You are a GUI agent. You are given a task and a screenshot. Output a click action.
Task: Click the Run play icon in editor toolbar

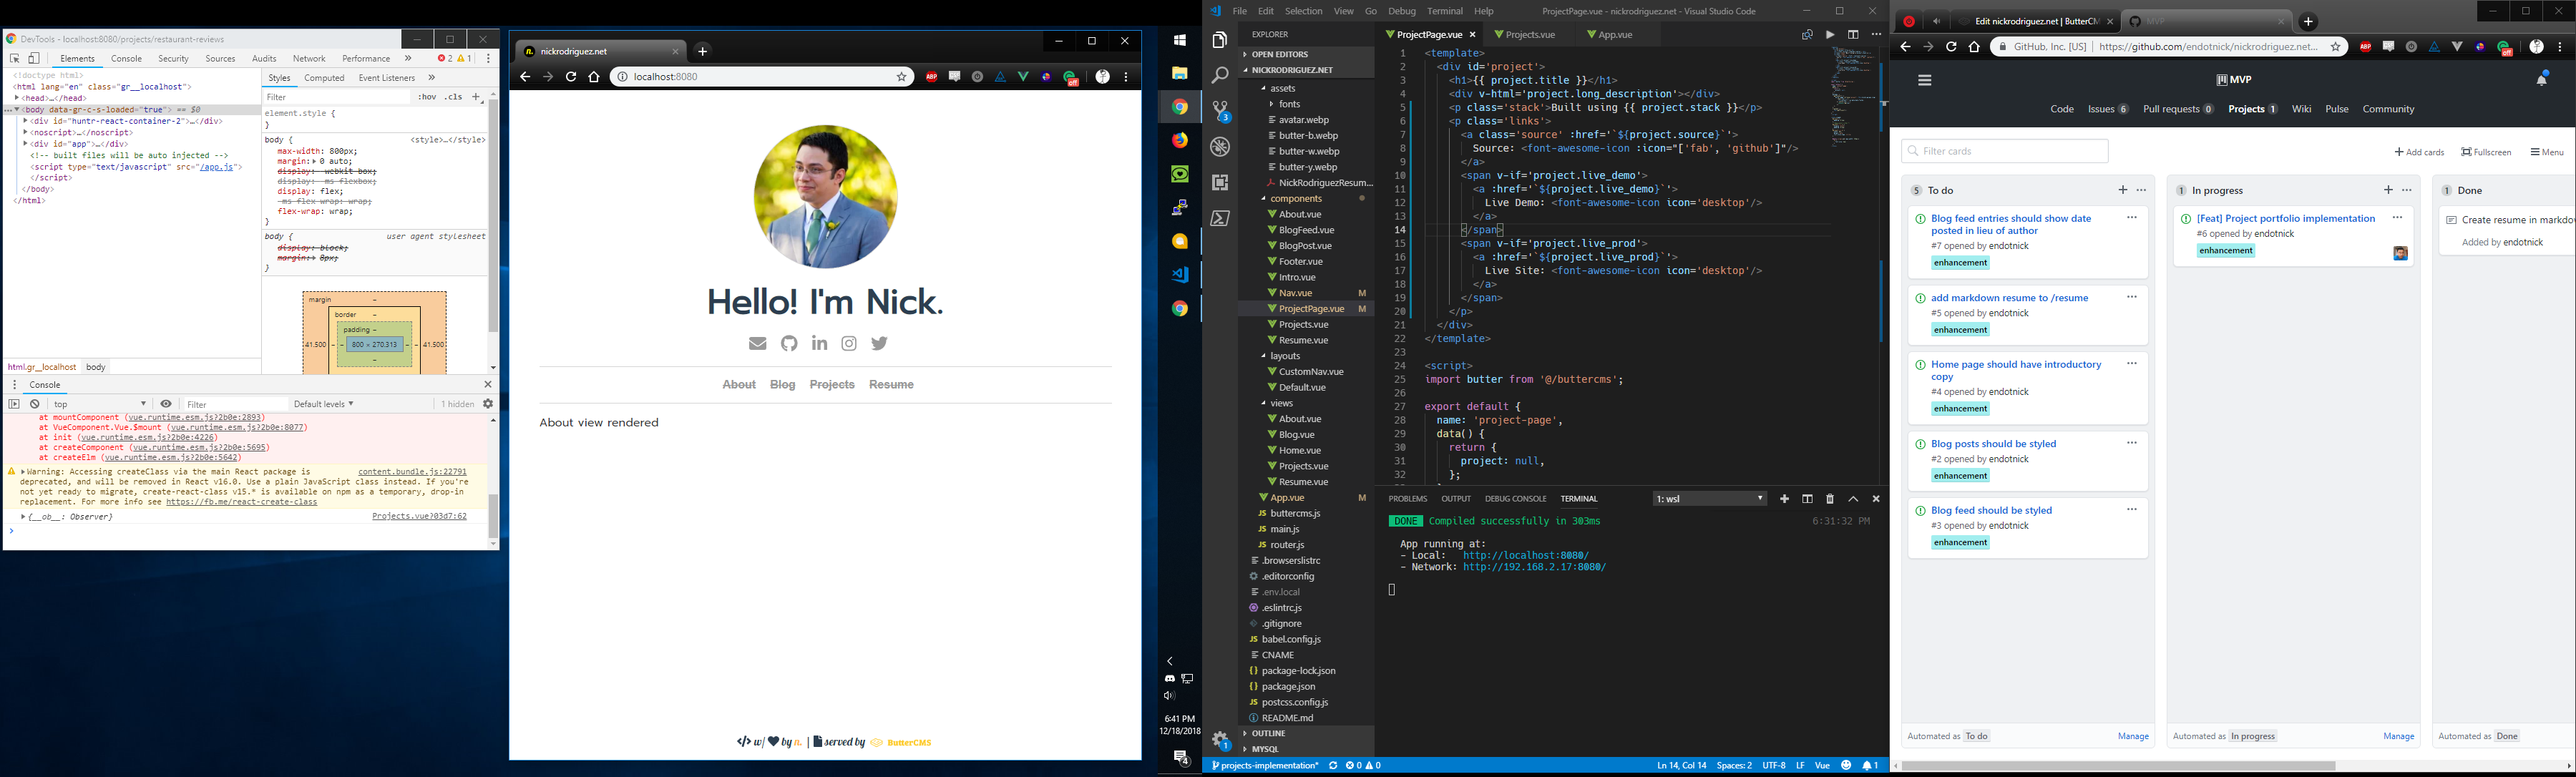(1830, 34)
